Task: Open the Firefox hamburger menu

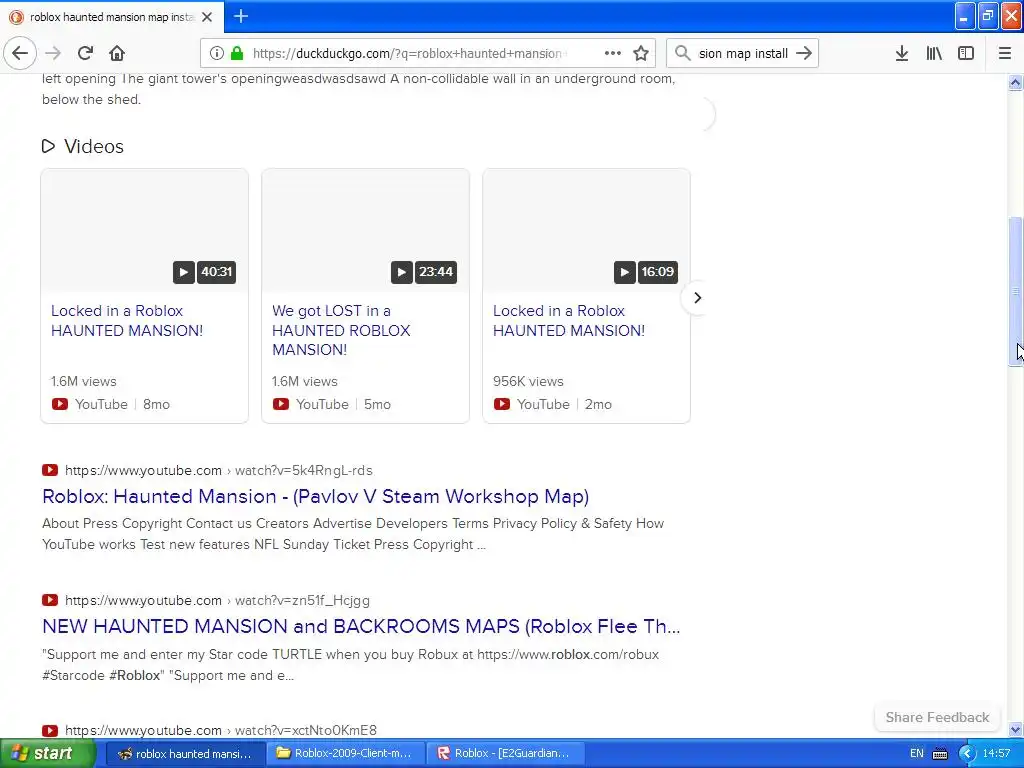Action: (1004, 53)
